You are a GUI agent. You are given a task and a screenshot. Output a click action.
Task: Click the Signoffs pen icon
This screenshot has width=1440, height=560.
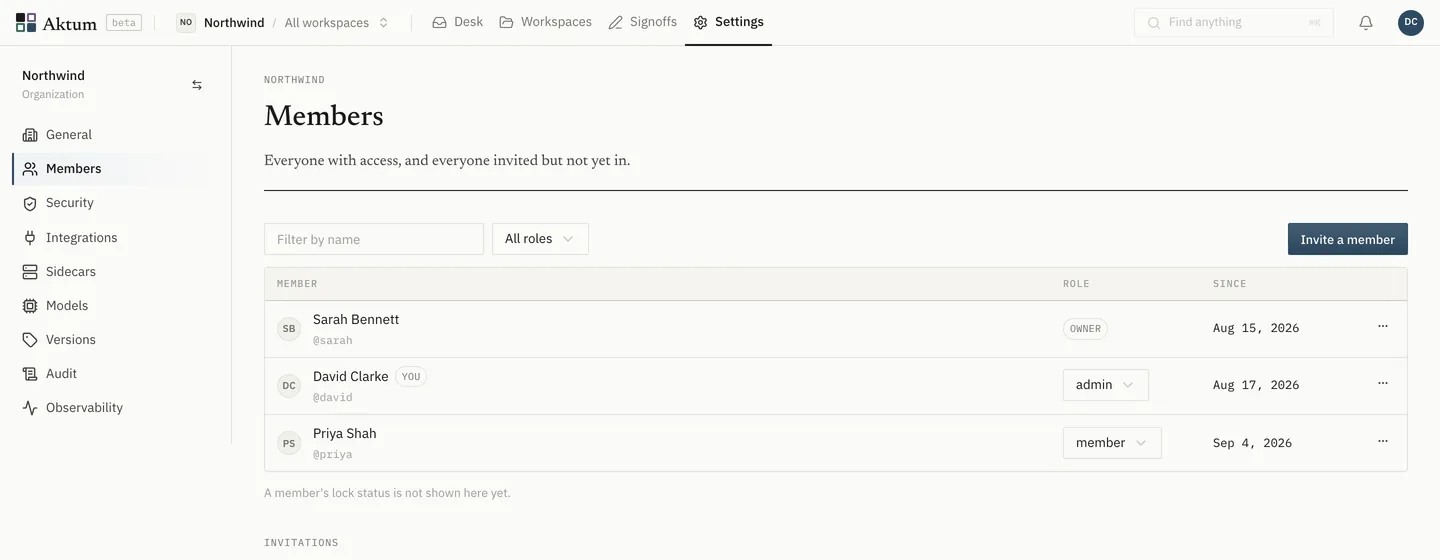(615, 22)
